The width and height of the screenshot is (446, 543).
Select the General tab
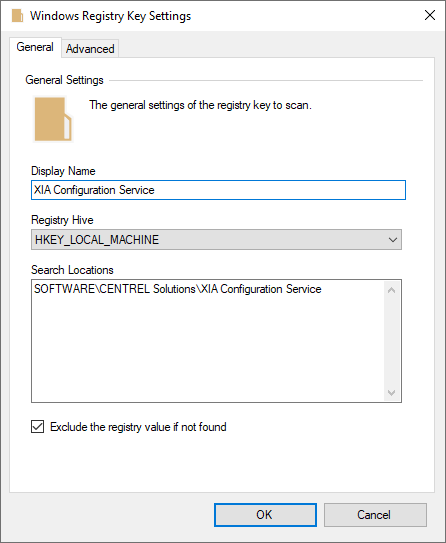coord(35,47)
